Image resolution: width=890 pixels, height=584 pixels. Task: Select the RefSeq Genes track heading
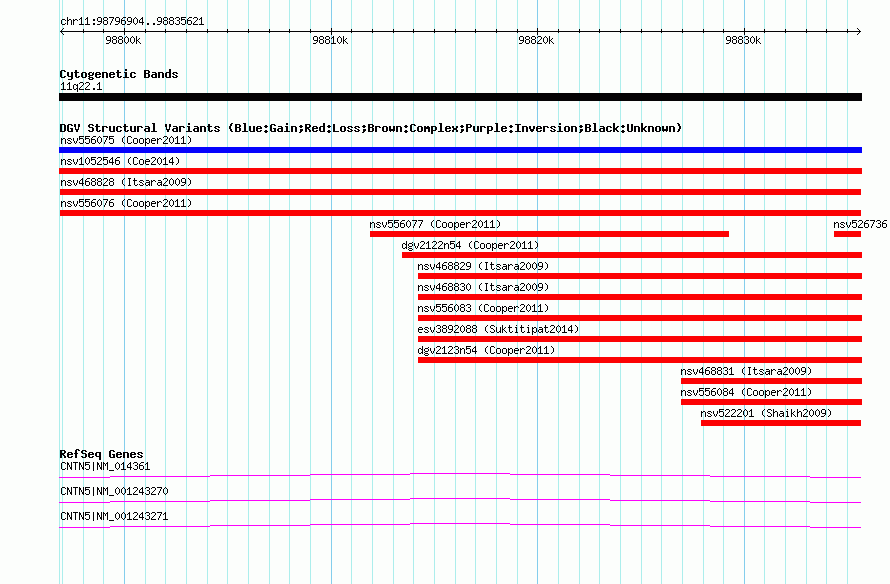pyautogui.click(x=102, y=454)
